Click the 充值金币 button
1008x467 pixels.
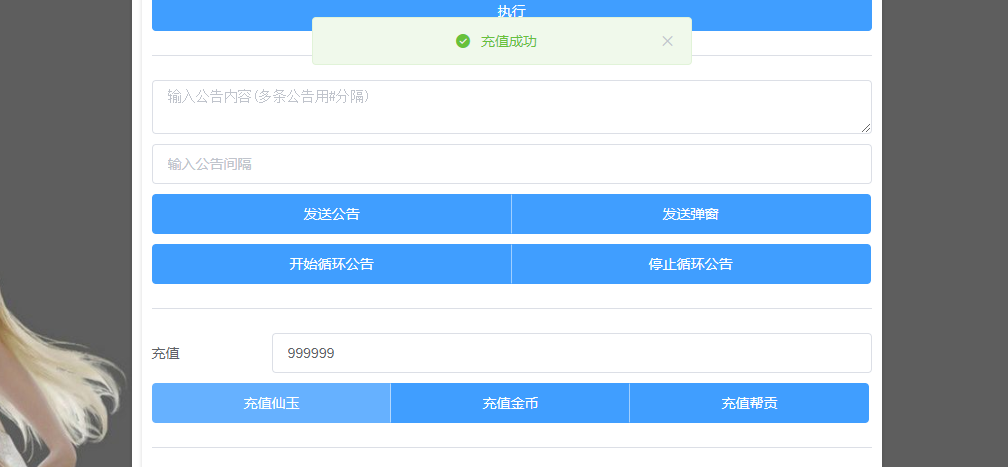pos(510,403)
